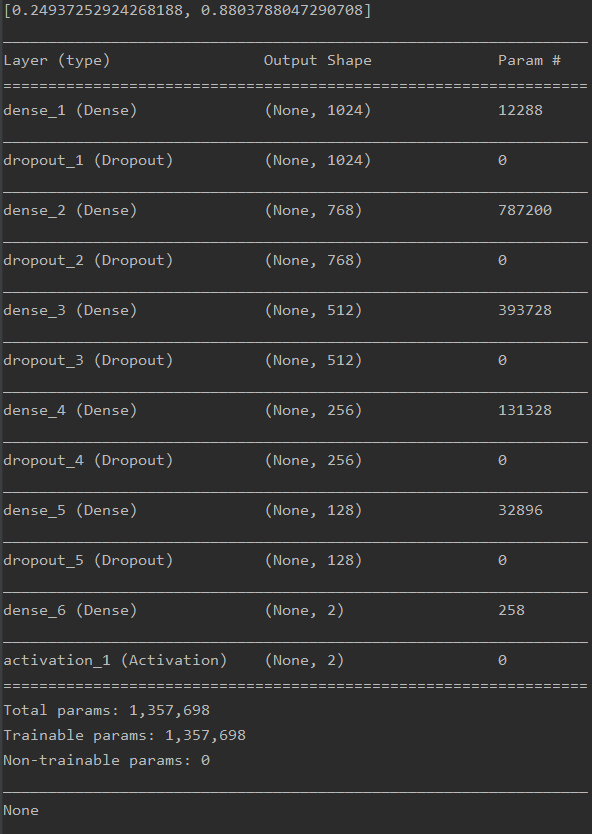Click the dense_5 (Dense) layer name
Viewport: 592px width, 834px height.
(70, 511)
